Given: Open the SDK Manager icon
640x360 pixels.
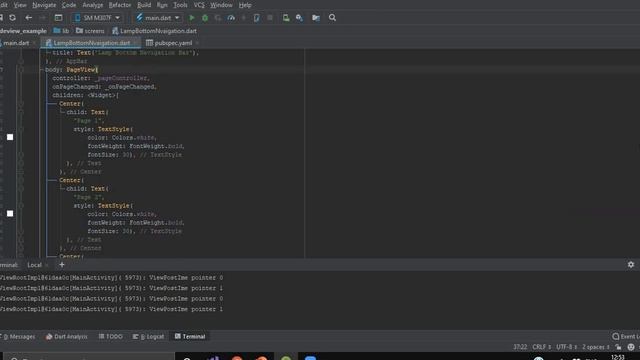Looking at the screenshot, I should point(299,18).
